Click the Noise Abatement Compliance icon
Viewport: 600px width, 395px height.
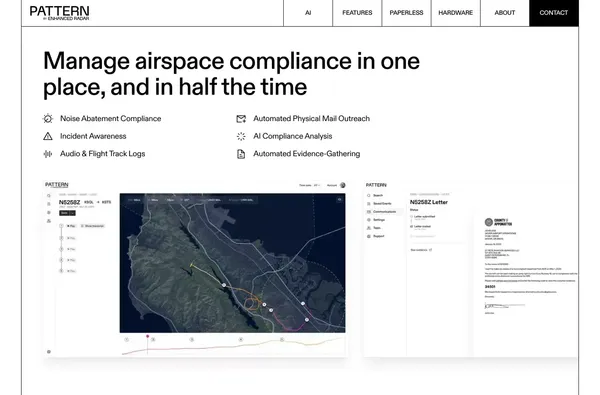pyautogui.click(x=48, y=119)
